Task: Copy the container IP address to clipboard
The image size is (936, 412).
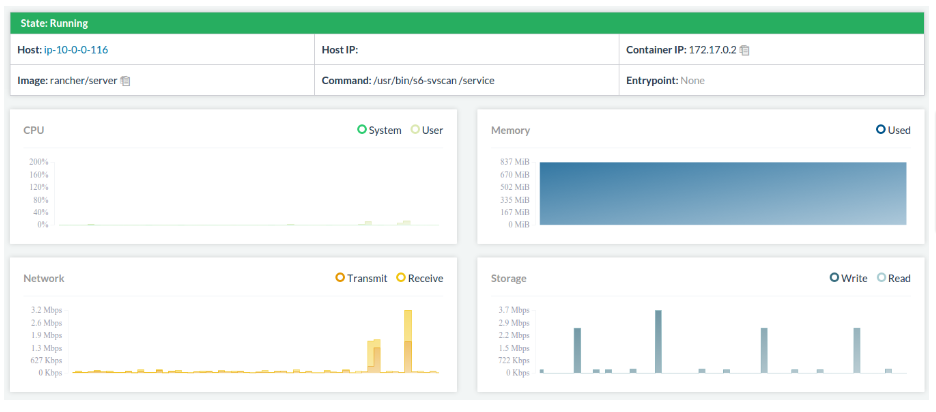Action: (745, 50)
